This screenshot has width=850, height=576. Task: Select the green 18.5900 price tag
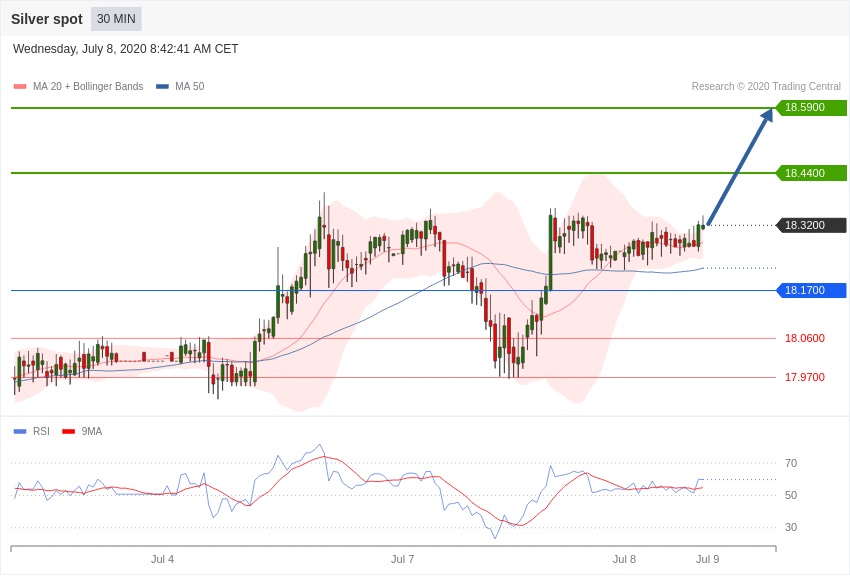pyautogui.click(x=811, y=108)
